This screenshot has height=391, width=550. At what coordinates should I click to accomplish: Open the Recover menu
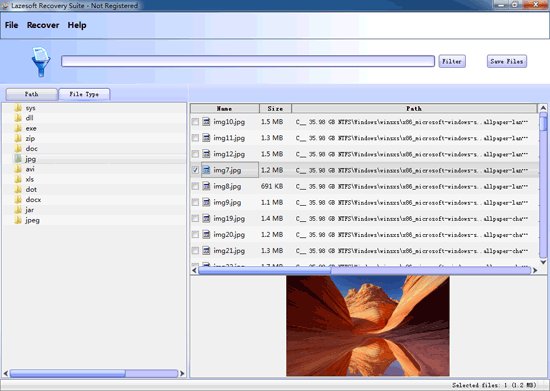point(43,25)
